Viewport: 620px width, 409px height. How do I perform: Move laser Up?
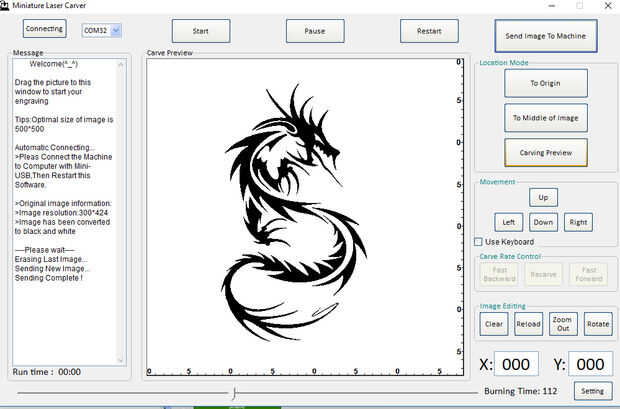543,197
